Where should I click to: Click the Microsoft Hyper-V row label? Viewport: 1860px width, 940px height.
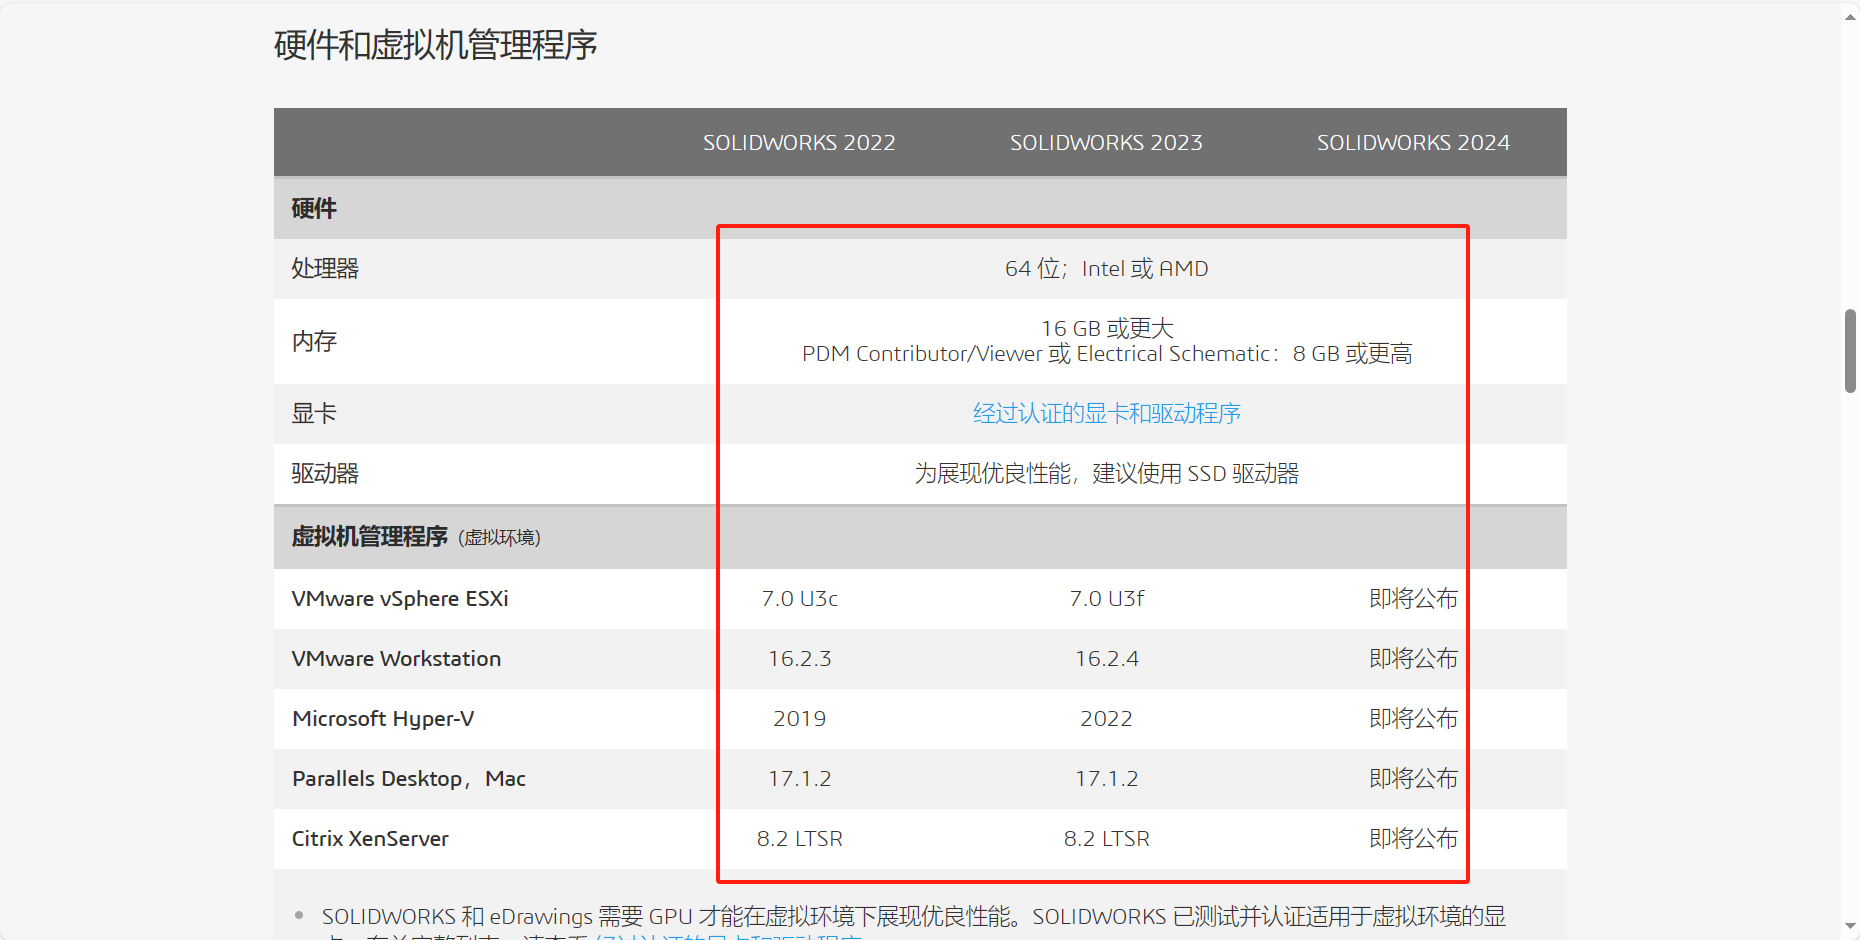pos(383,719)
